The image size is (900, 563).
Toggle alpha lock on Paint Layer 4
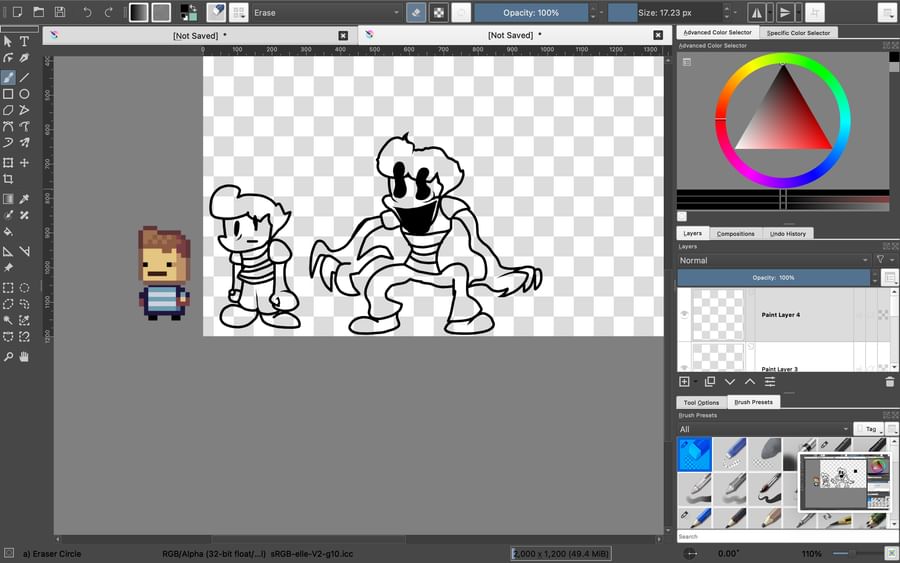(883, 314)
